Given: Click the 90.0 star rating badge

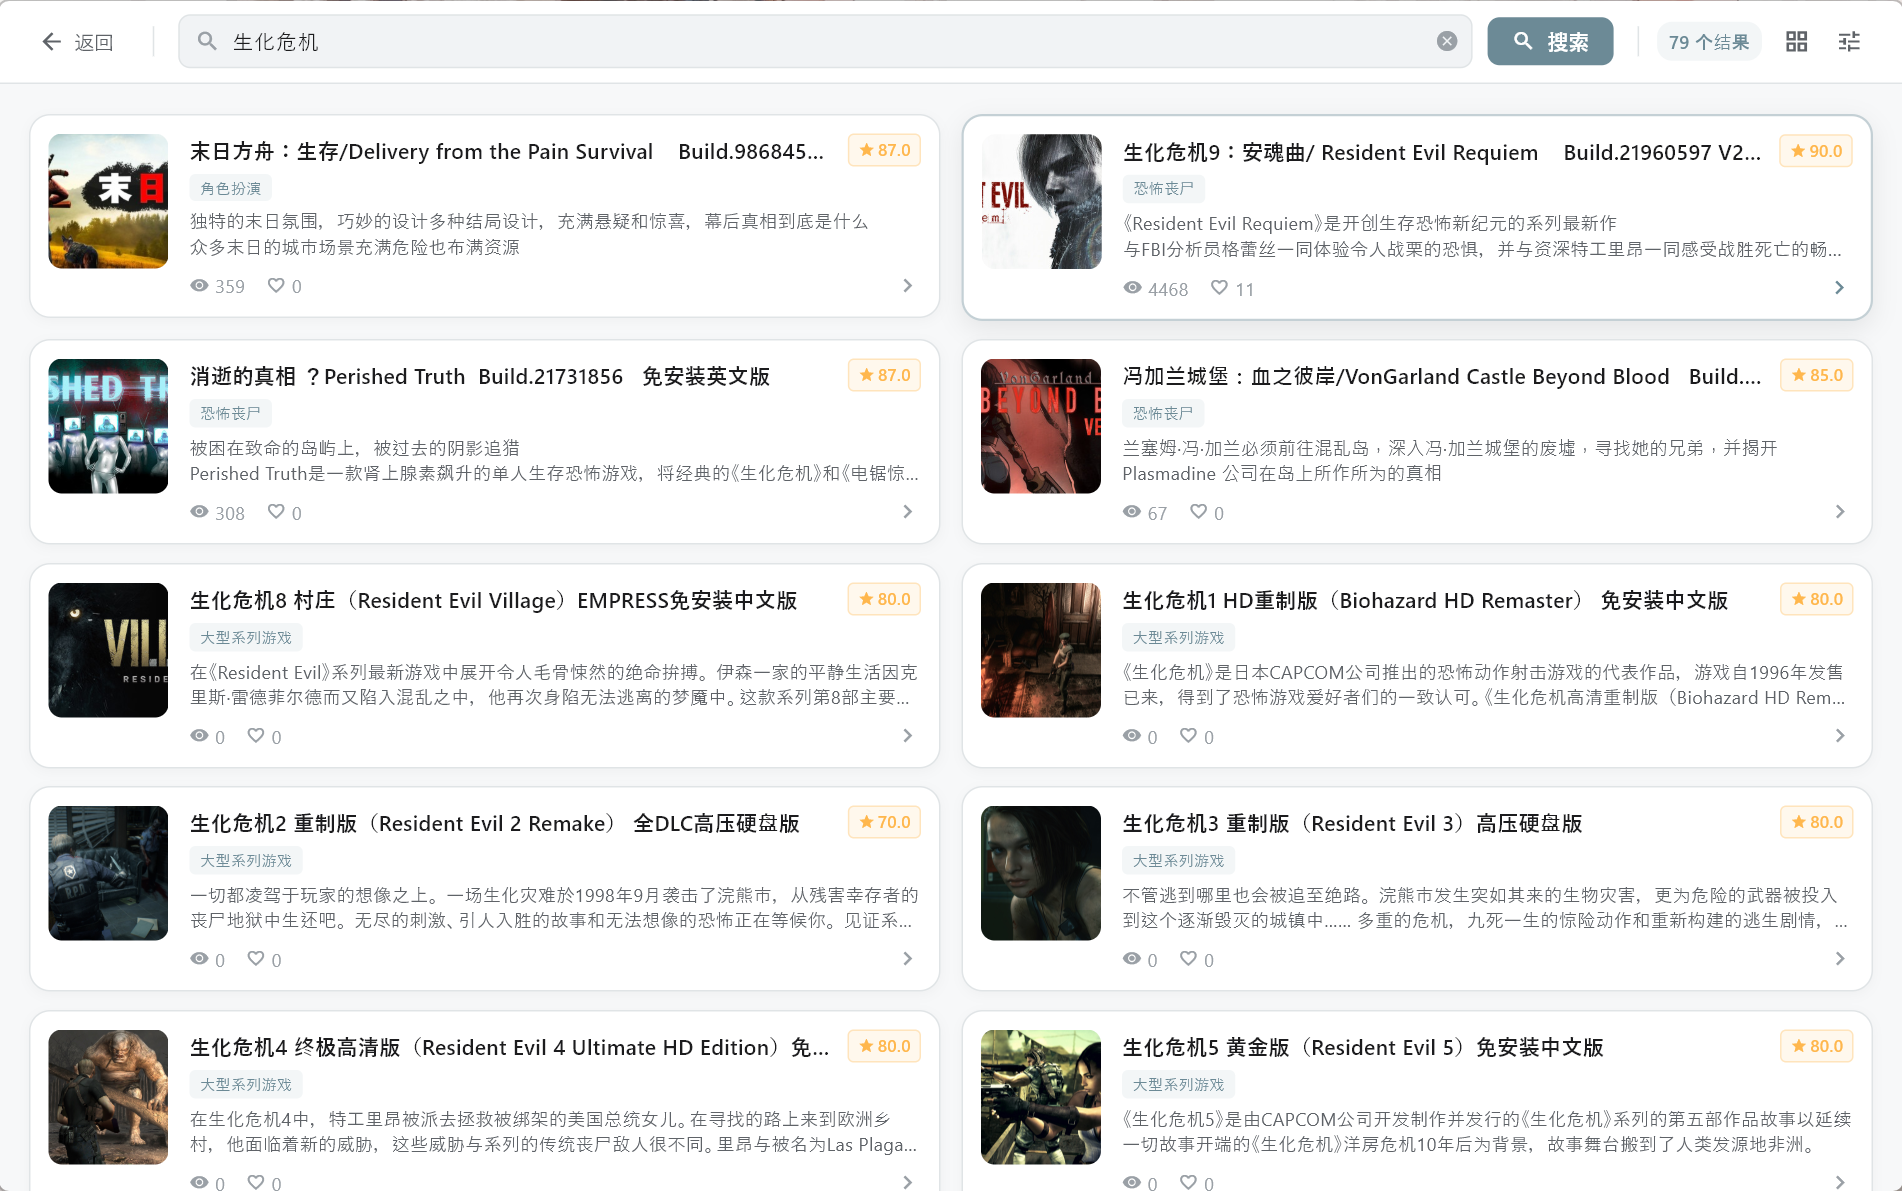Looking at the screenshot, I should (1816, 151).
